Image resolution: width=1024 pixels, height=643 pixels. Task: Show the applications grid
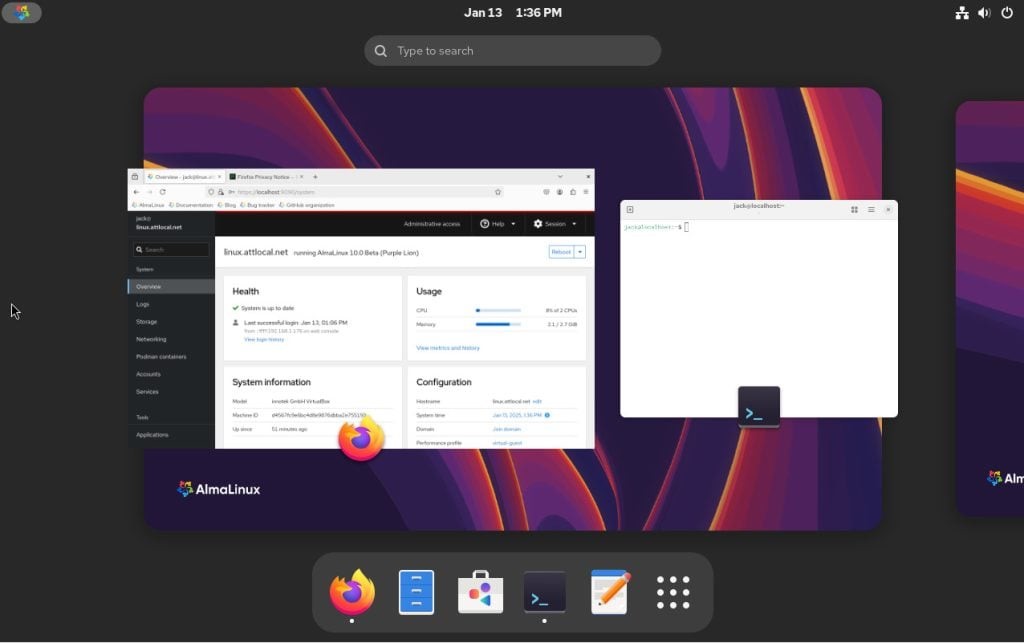673,593
